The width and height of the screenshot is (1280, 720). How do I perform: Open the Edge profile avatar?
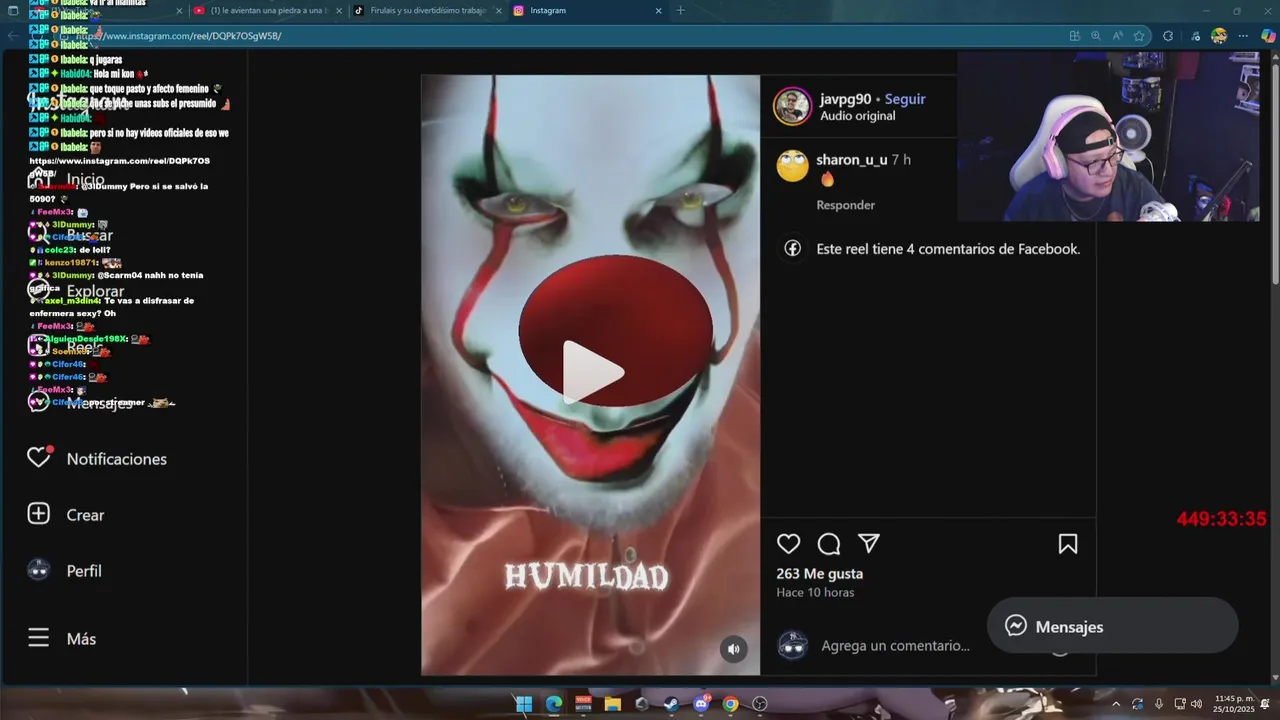coord(1218,36)
